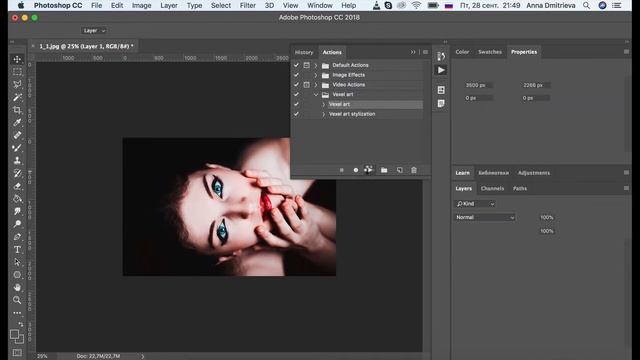The height and width of the screenshot is (360, 640).
Task: Collapse the Vexel art folder set
Action: click(x=316, y=95)
